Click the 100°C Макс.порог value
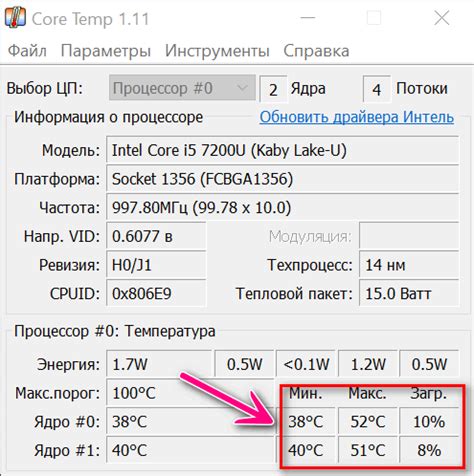The width and height of the screenshot is (474, 476). pos(190,393)
